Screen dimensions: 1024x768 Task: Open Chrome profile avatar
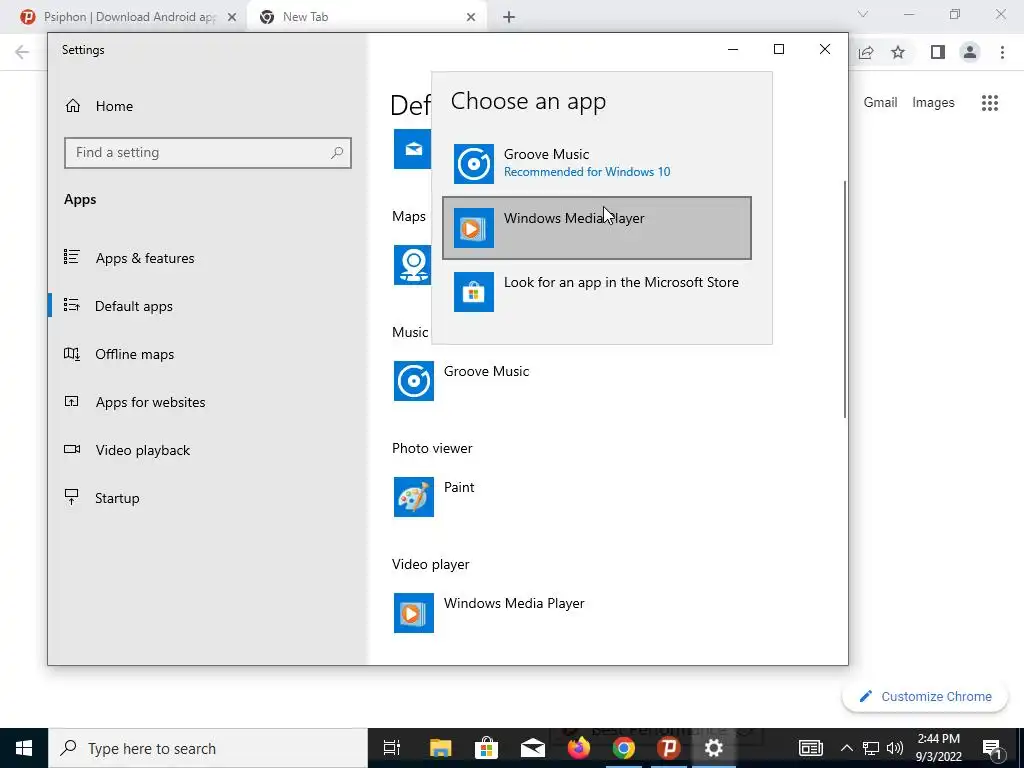(x=970, y=52)
